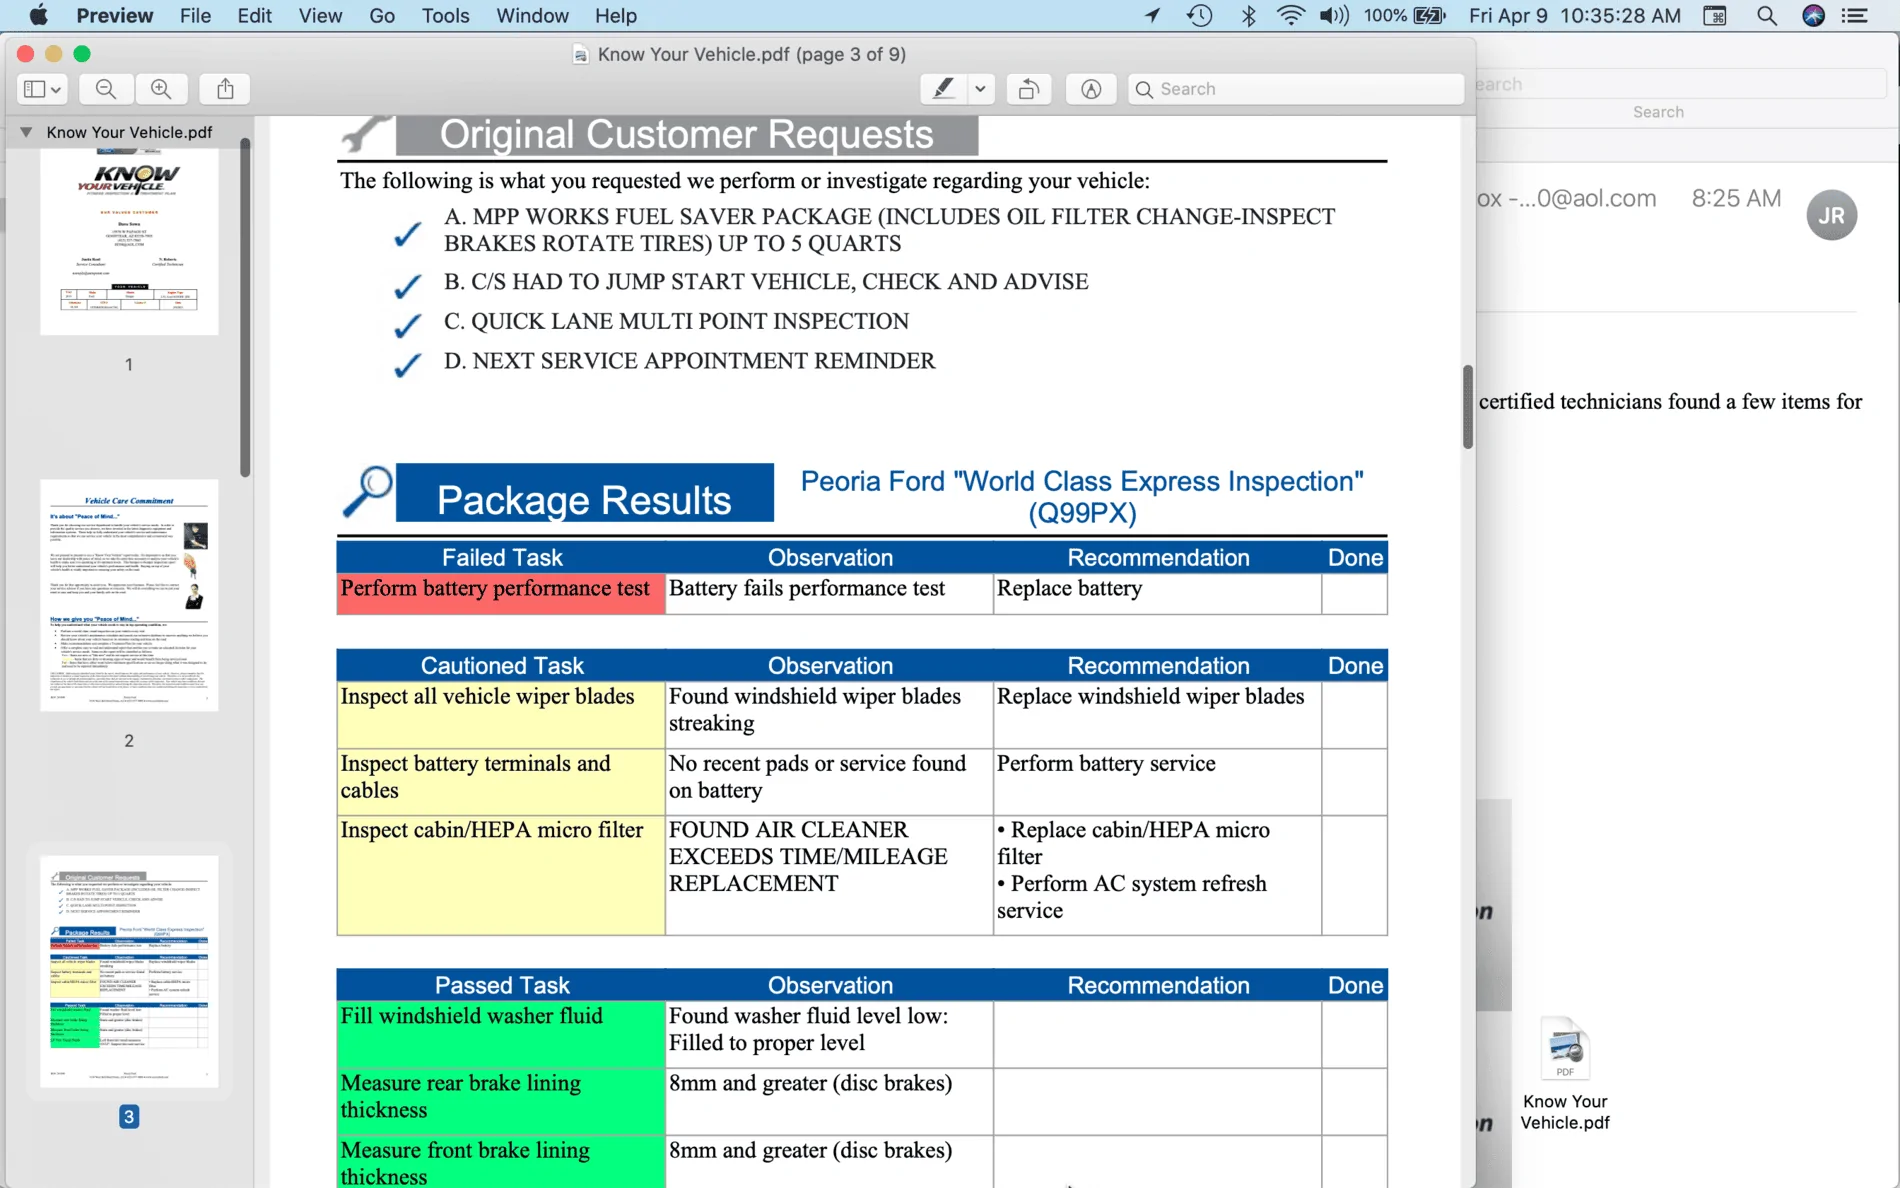The width and height of the screenshot is (1900, 1188).
Task: Click the 'Peoria Ford World Class Express Inspection' title
Action: pos(1082,496)
